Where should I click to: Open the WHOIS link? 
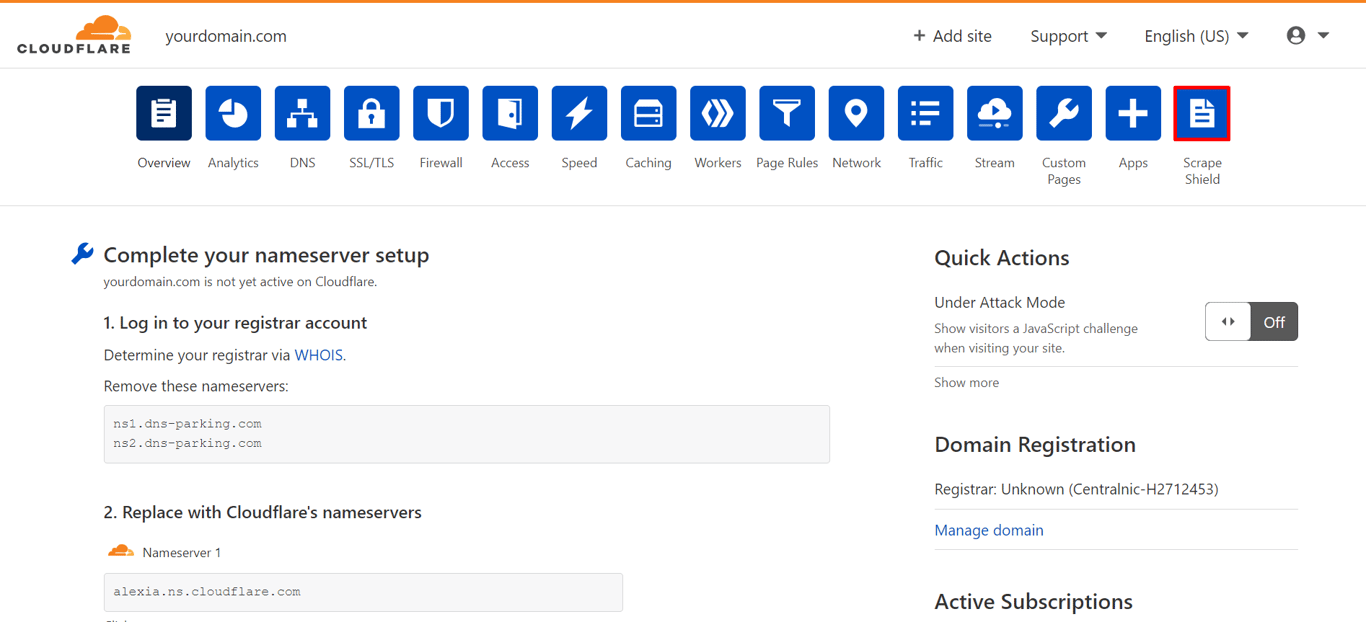click(318, 354)
